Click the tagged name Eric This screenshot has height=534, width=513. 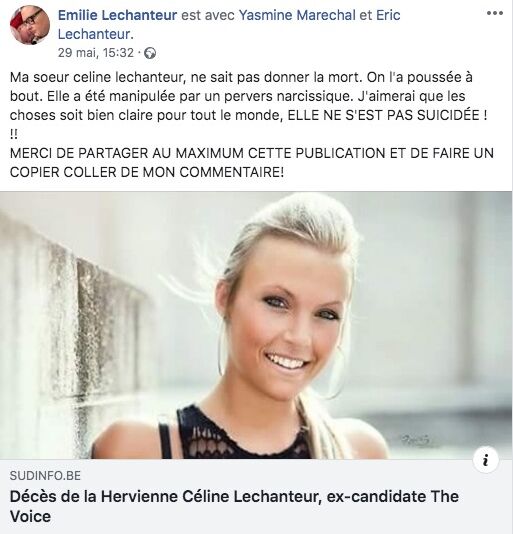388,15
